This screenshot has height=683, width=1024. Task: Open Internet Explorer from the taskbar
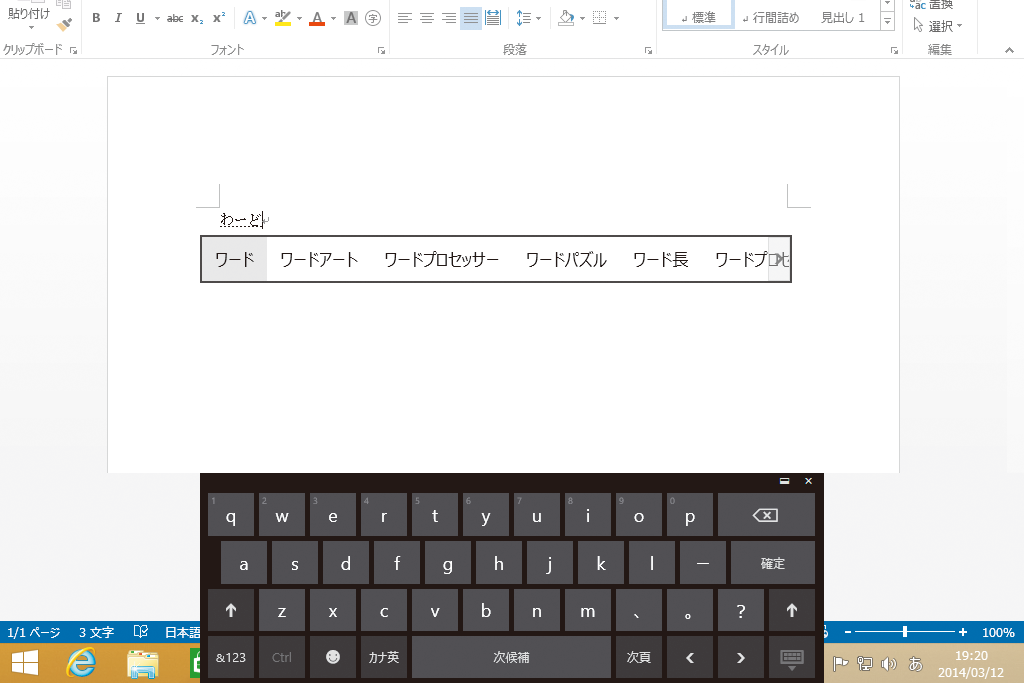coord(81,663)
